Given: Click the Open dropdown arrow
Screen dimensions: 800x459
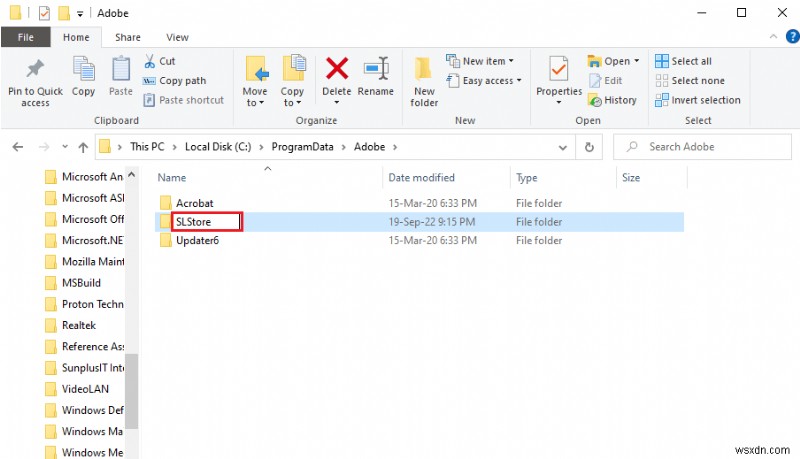Looking at the screenshot, I should pos(636,61).
